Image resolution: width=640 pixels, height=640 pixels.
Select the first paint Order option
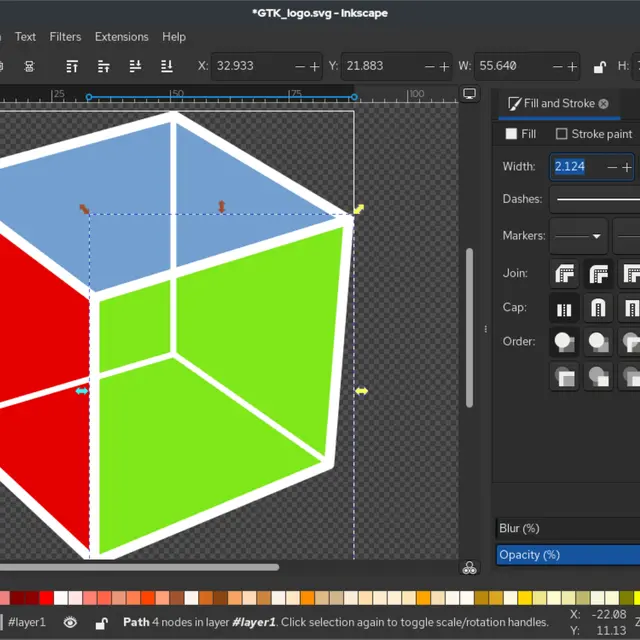click(564, 342)
